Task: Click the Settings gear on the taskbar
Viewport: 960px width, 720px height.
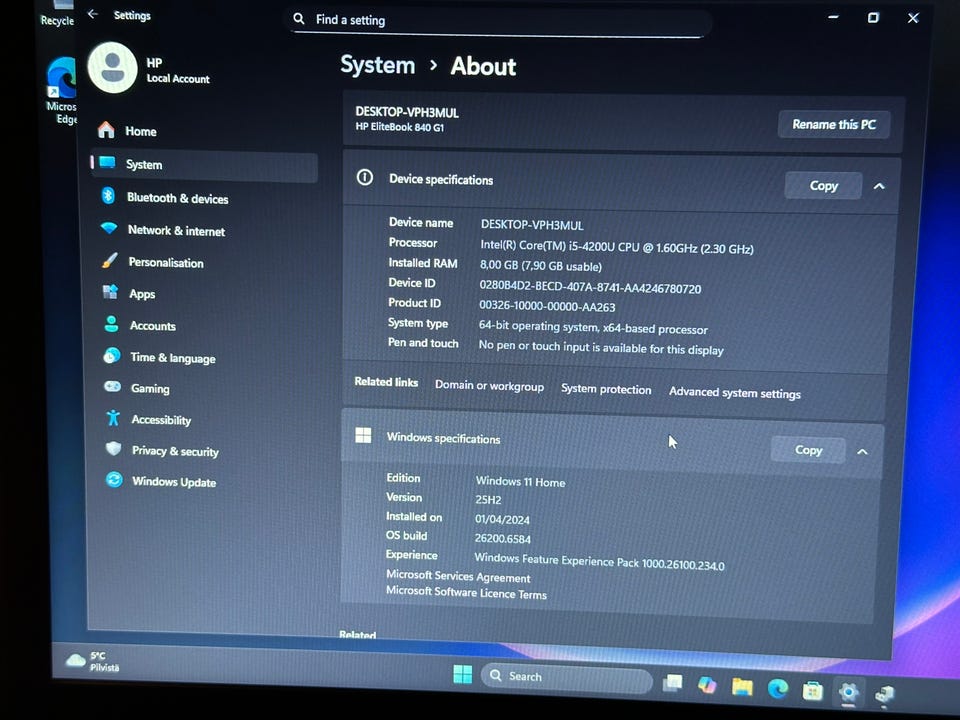Action: click(848, 693)
